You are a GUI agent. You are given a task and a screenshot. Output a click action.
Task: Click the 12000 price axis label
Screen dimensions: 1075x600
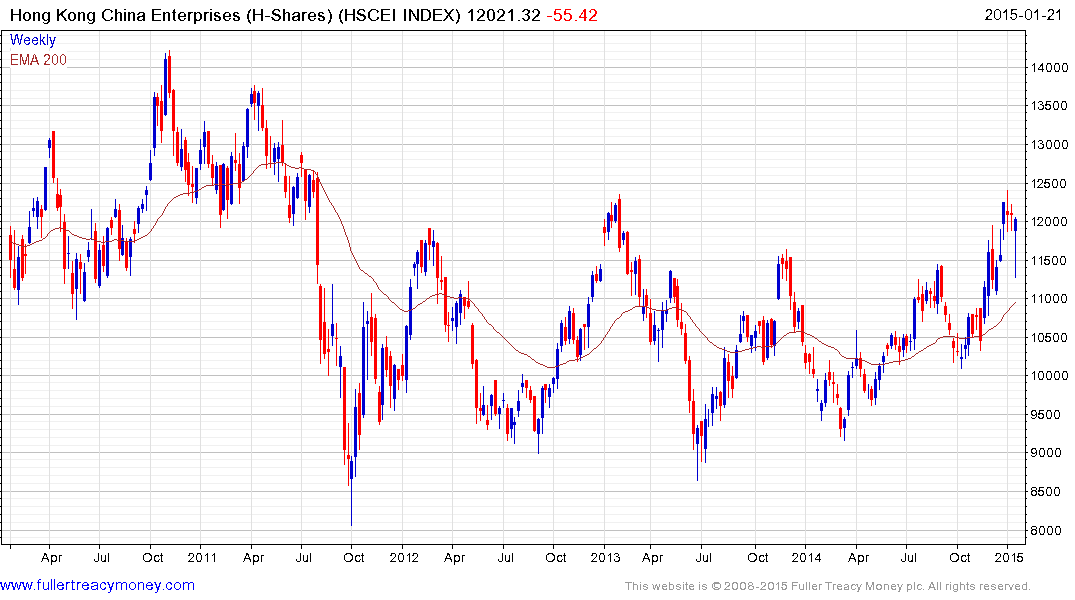click(x=1050, y=222)
